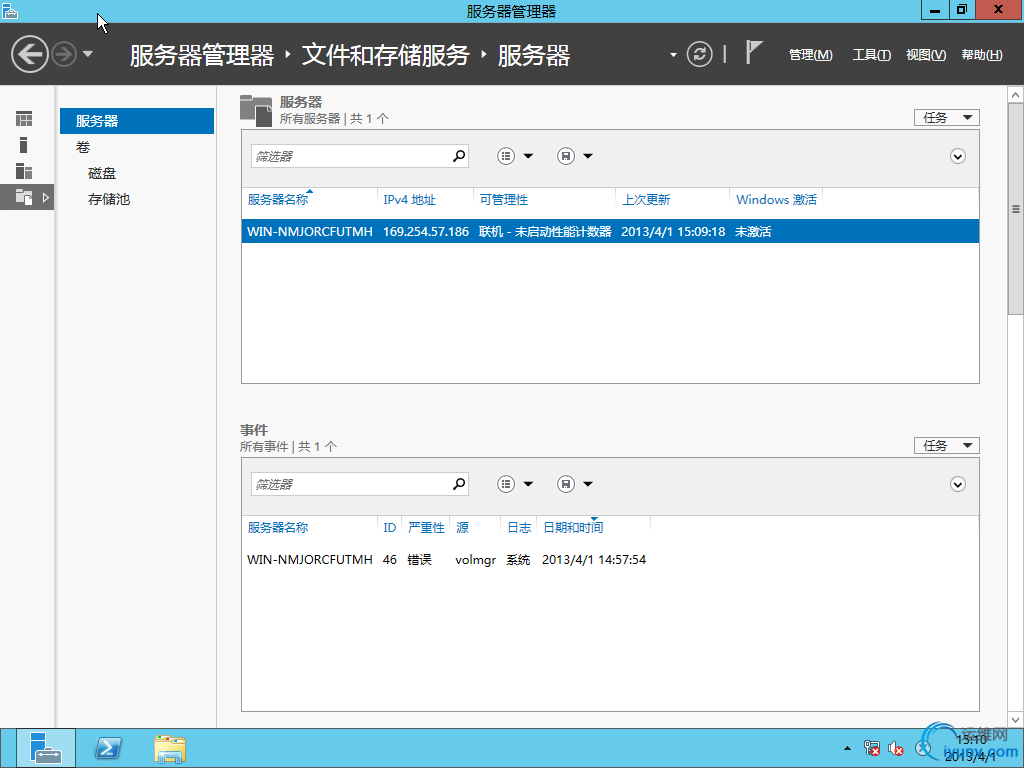This screenshot has height=768, width=1024.
Task: Open the dropdown arrow beside servers list options
Action: [528, 156]
